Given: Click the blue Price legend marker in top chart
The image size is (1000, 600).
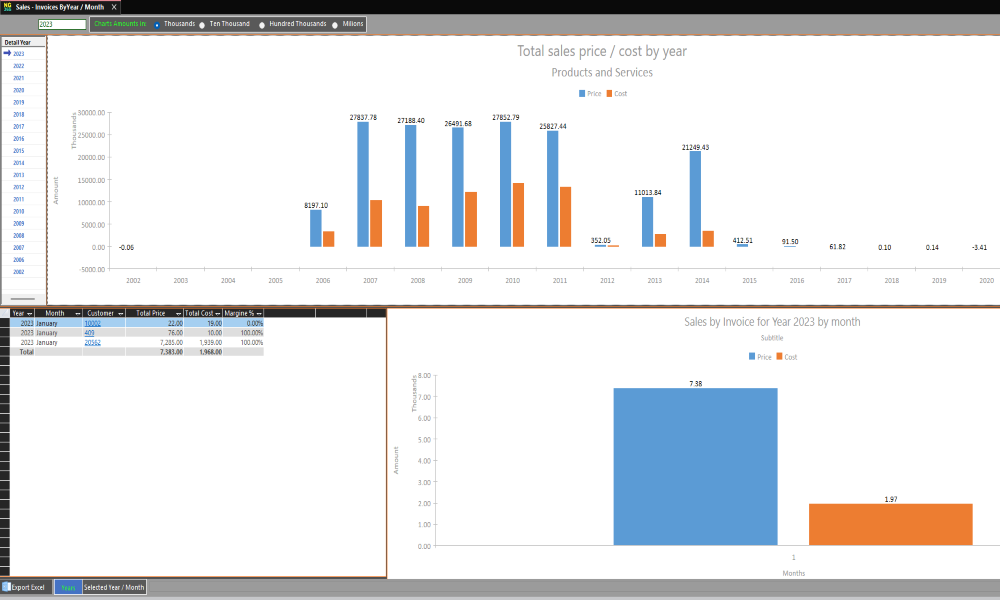Looking at the screenshot, I should 582,93.
